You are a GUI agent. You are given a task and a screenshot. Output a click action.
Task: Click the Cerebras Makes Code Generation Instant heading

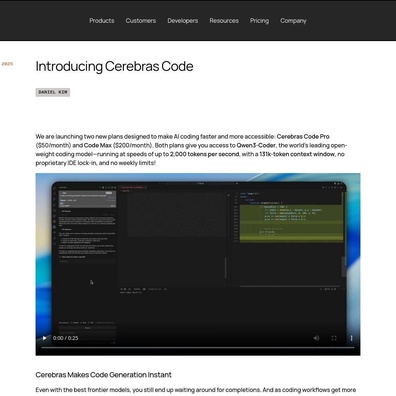103,375
